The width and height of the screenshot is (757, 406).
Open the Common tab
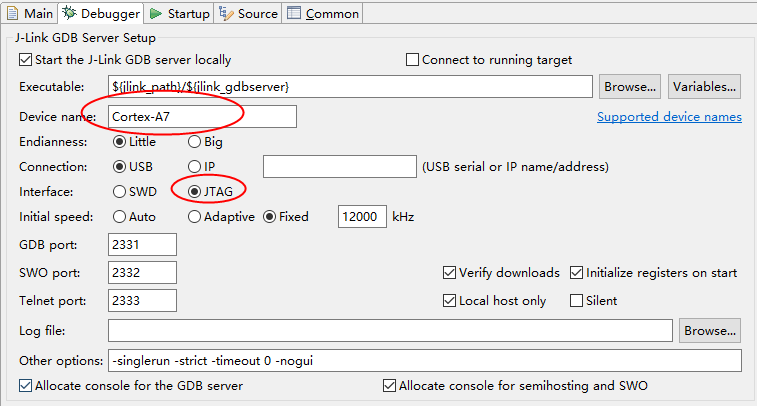[323, 13]
